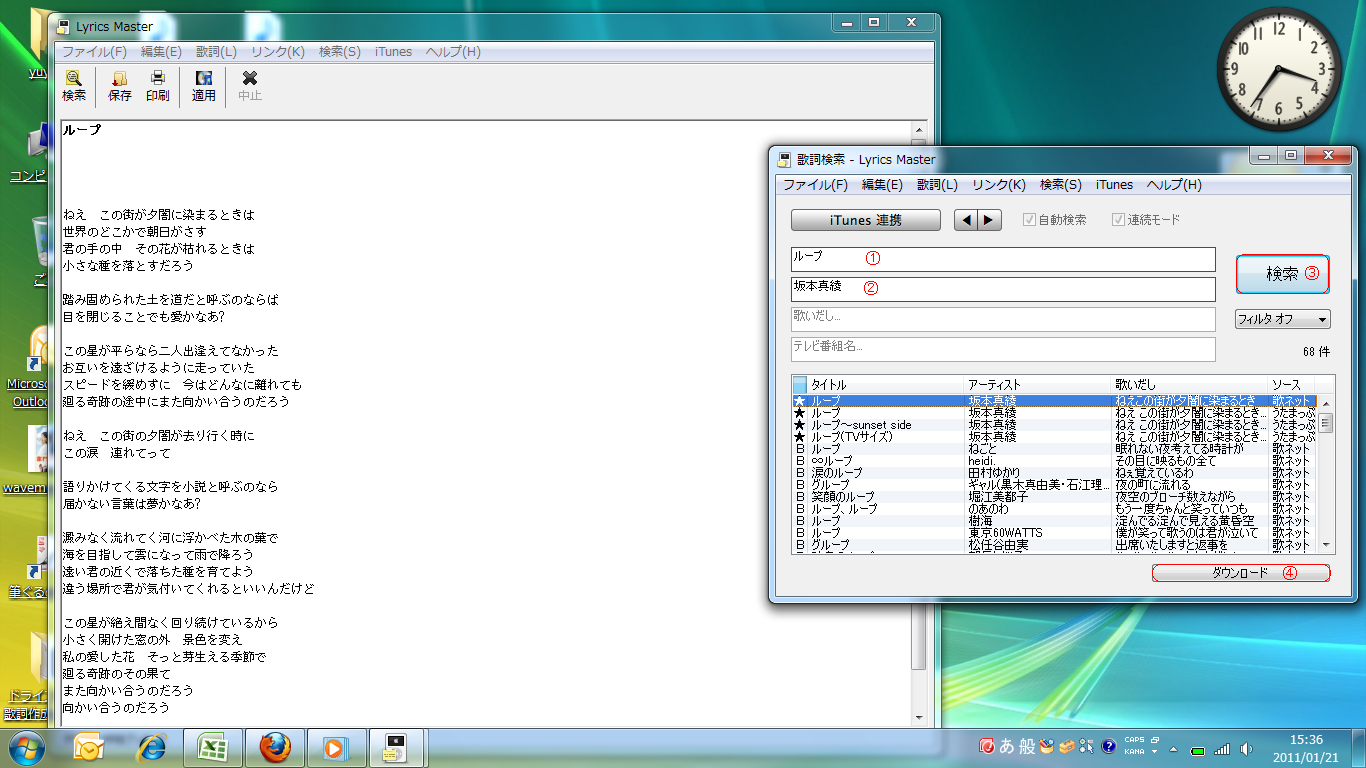Click the desktop analog clock gadget

coord(1279,68)
